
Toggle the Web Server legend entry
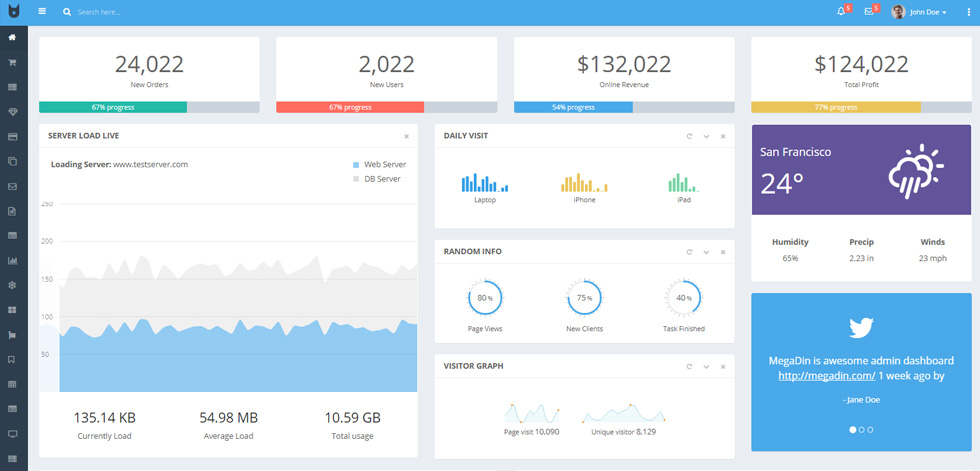coord(379,165)
